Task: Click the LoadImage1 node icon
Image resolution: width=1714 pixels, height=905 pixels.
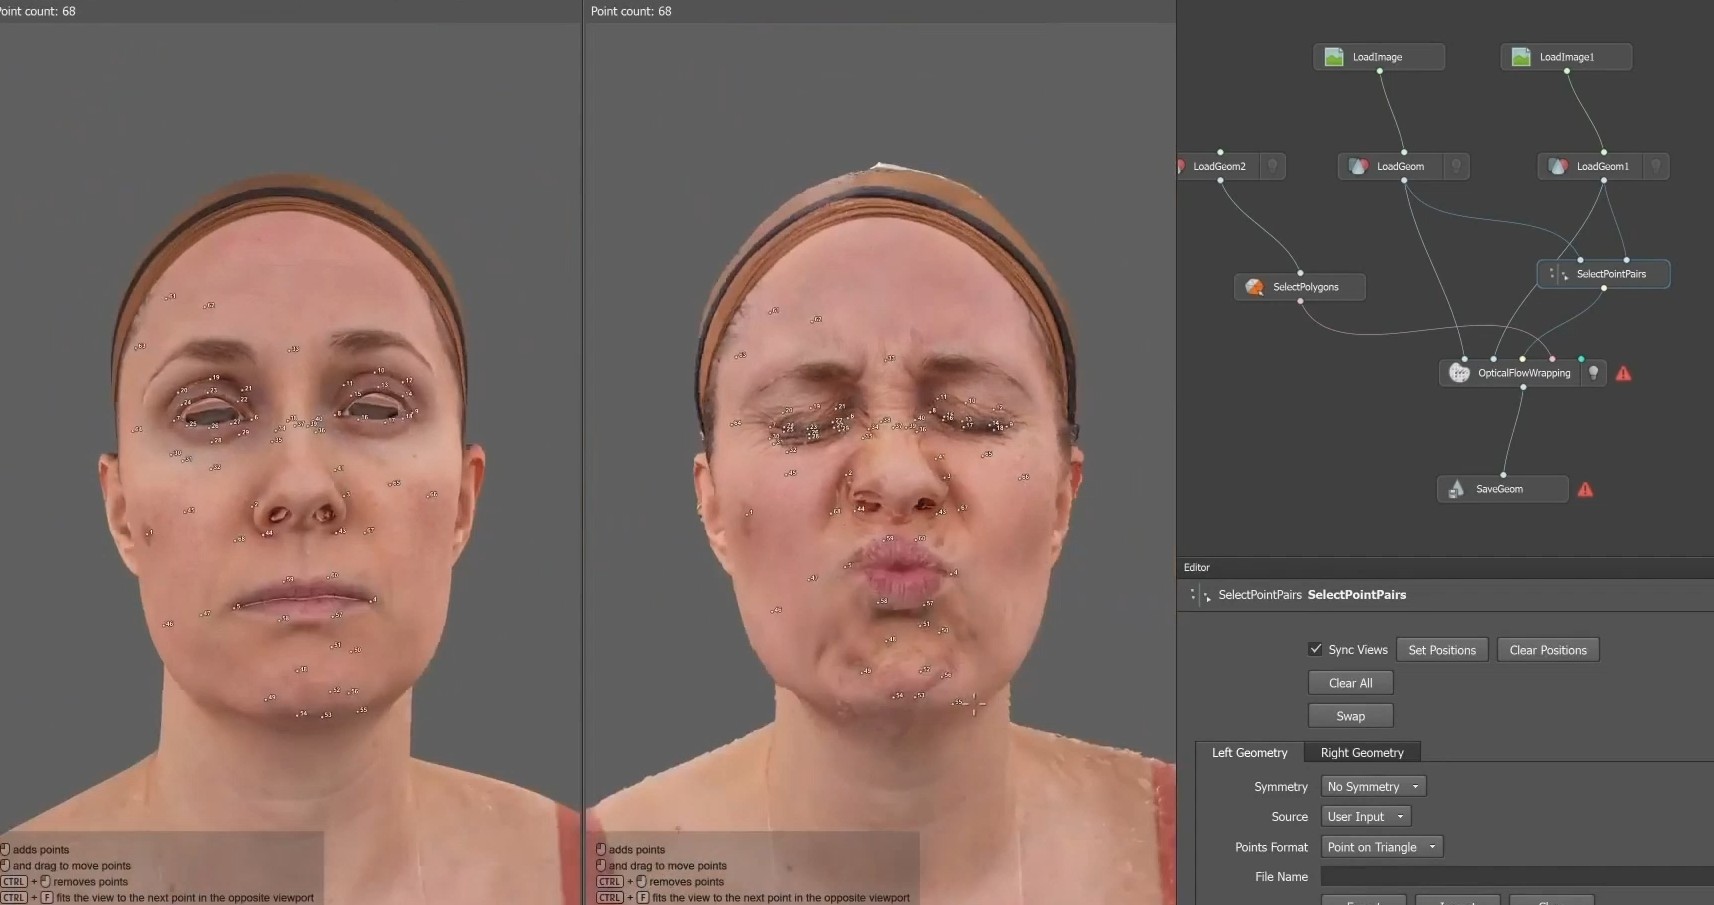Action: coord(1521,57)
